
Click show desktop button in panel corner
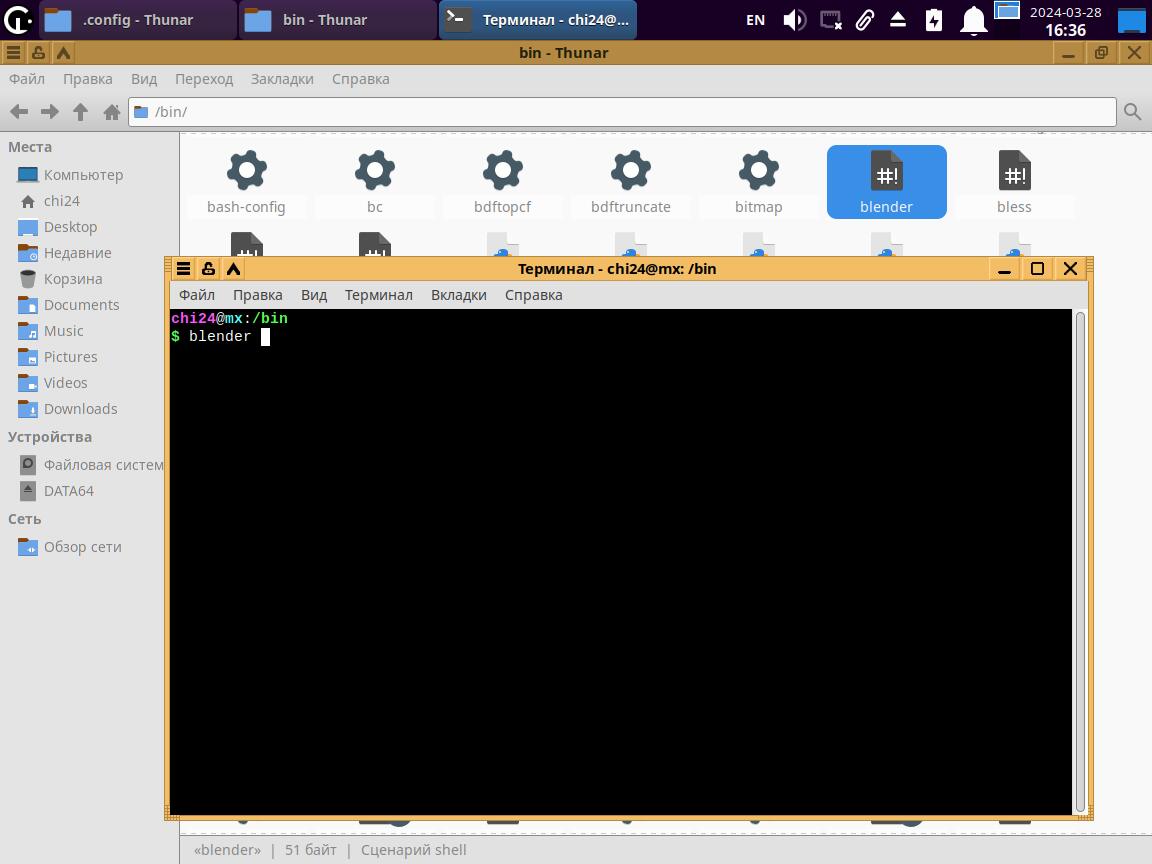[1131, 20]
